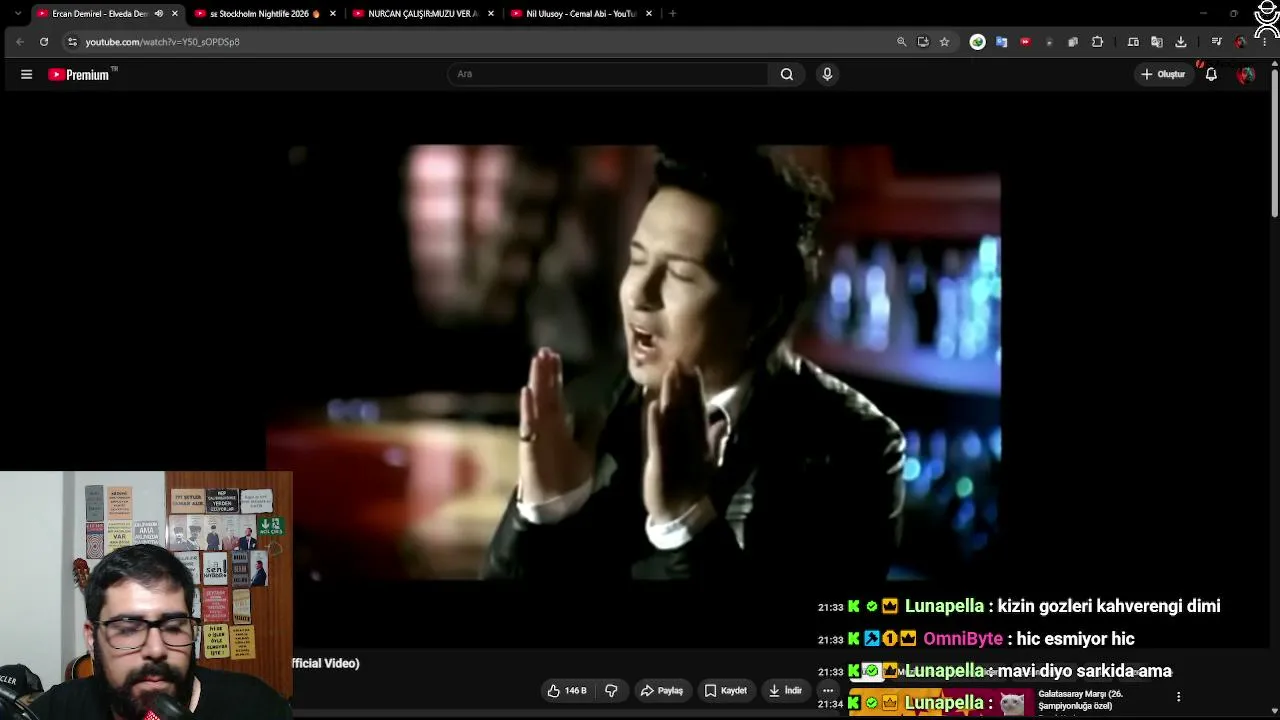
Task: Click the Oluştur create button
Action: [1163, 74]
